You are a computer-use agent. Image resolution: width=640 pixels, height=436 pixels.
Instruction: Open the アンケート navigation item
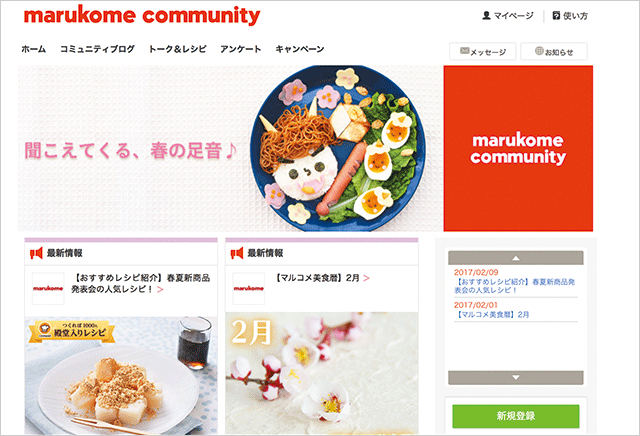coord(240,49)
